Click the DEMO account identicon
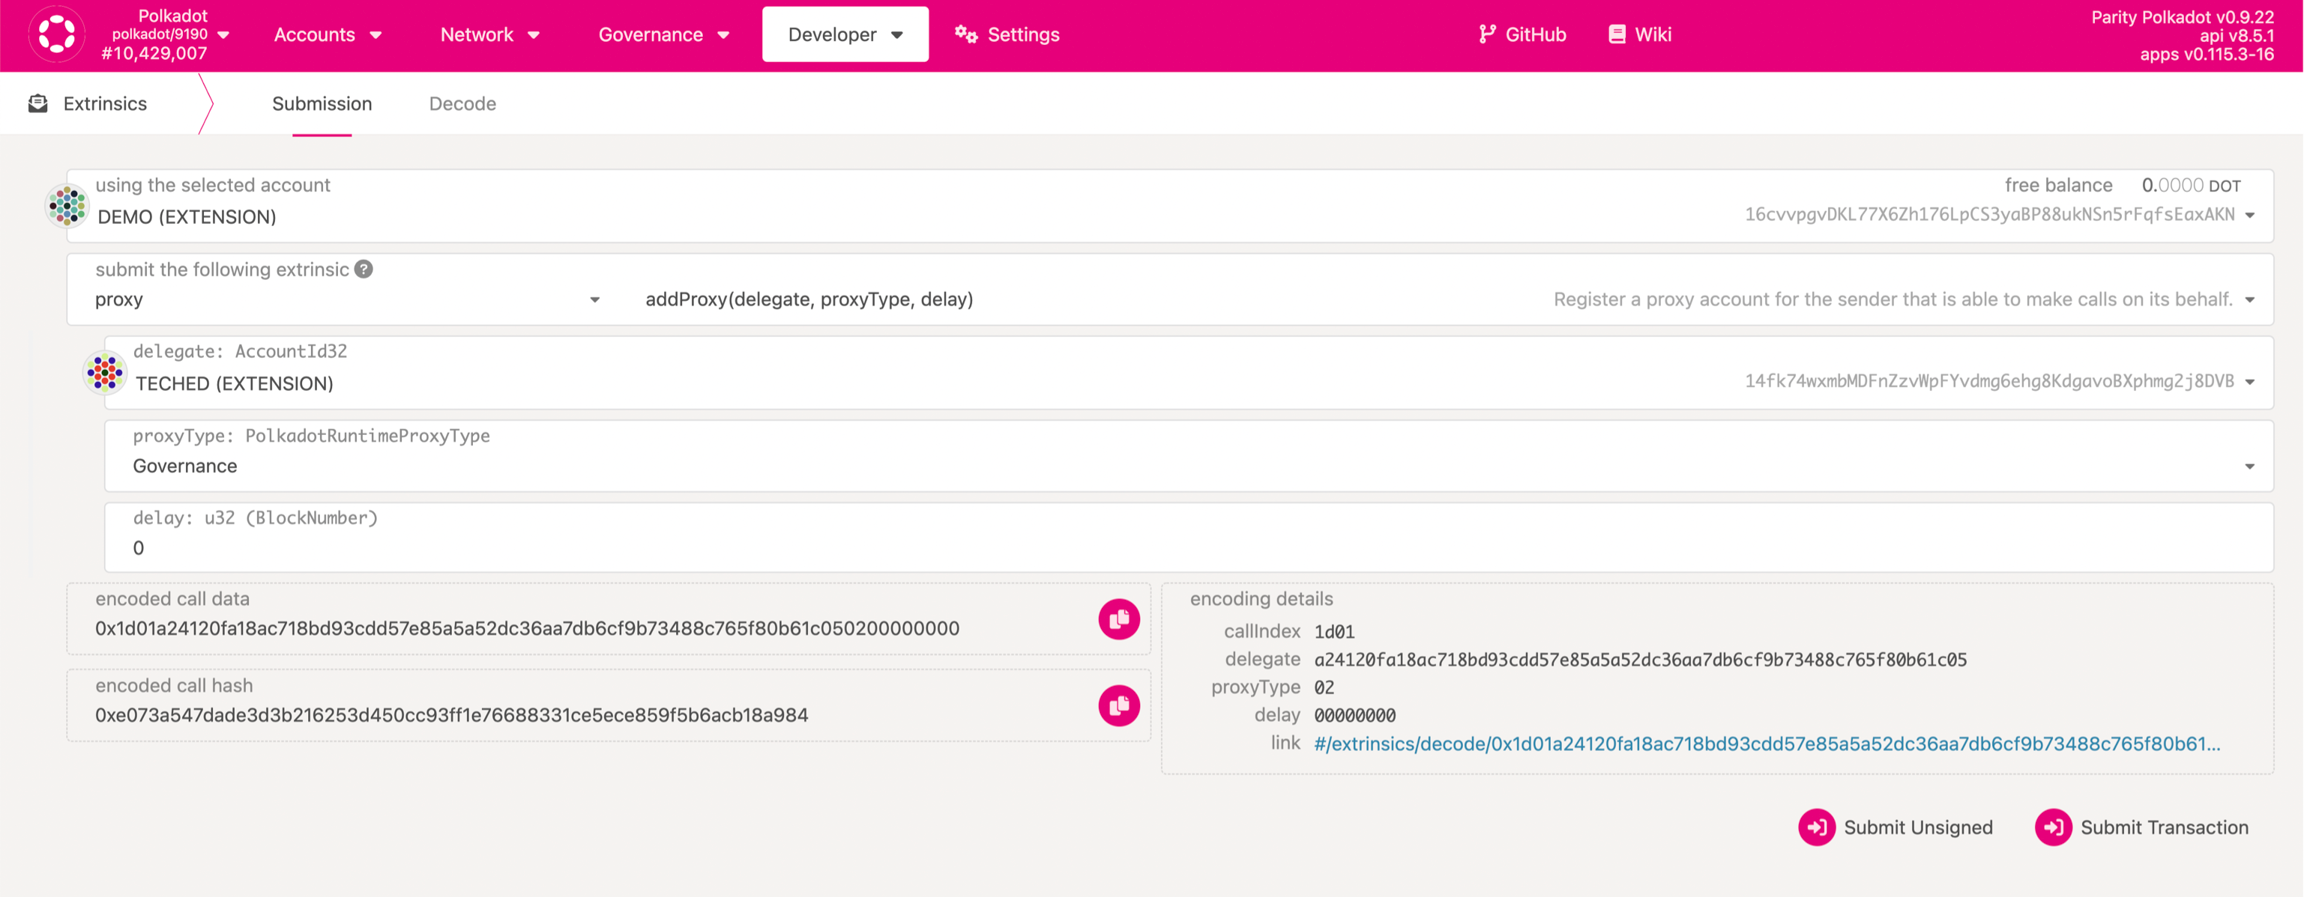The width and height of the screenshot is (2304, 897). coord(67,205)
